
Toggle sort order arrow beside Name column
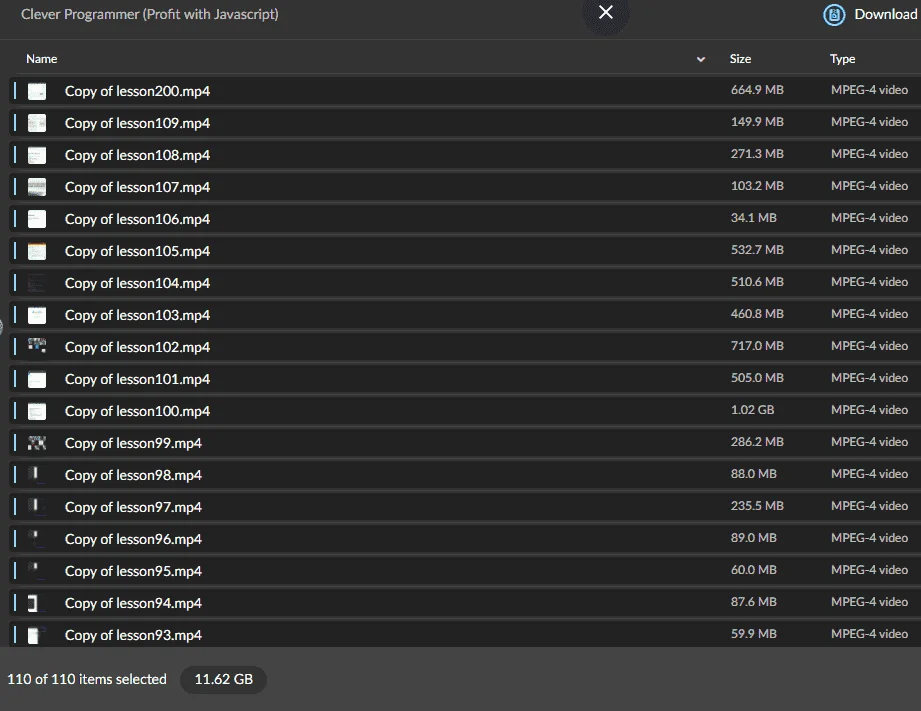(x=701, y=59)
